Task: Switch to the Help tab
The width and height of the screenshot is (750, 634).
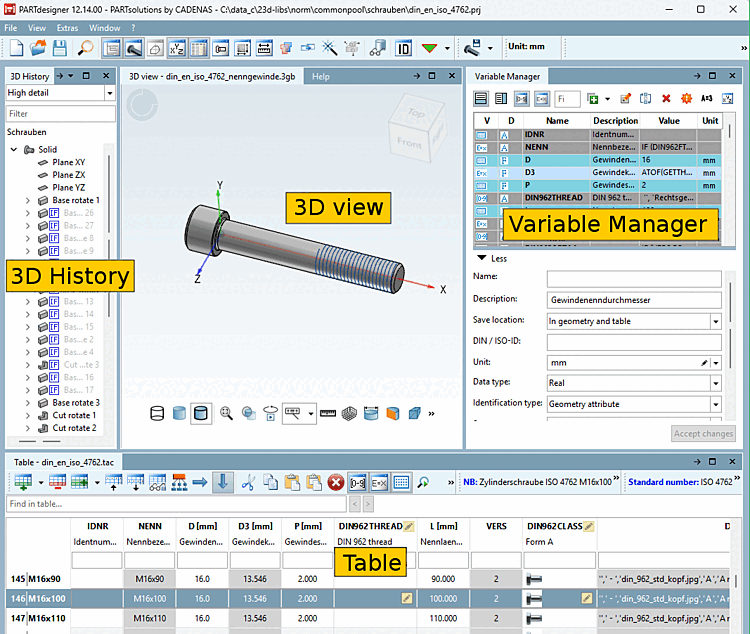Action: click(320, 77)
